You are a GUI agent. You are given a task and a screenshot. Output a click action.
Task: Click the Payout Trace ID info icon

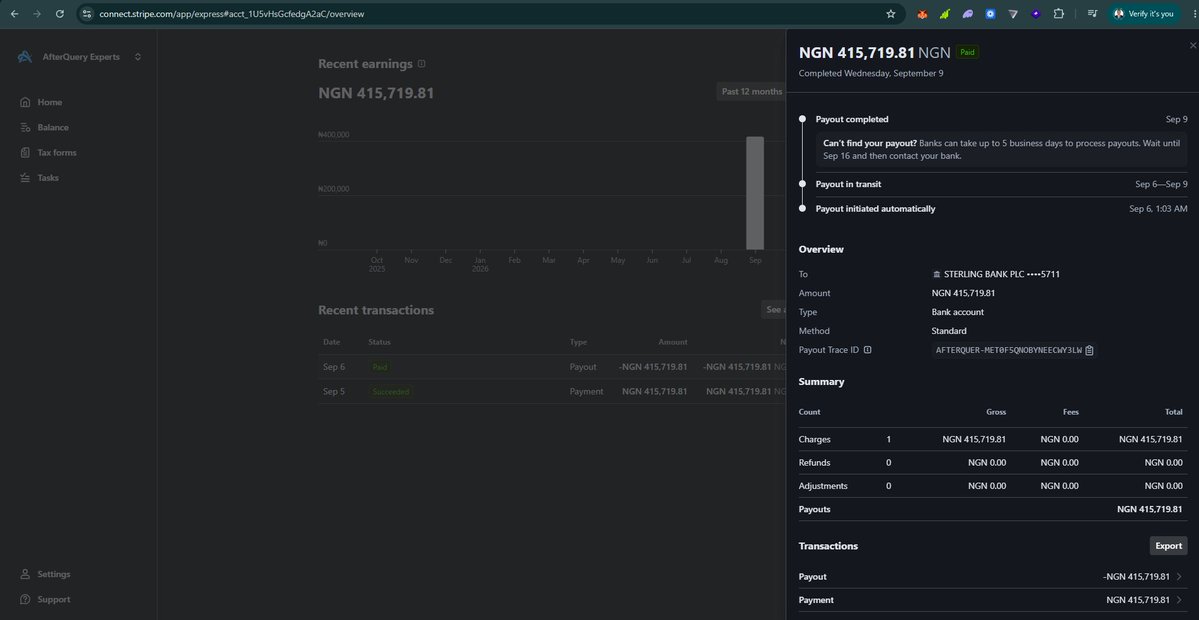pos(868,350)
